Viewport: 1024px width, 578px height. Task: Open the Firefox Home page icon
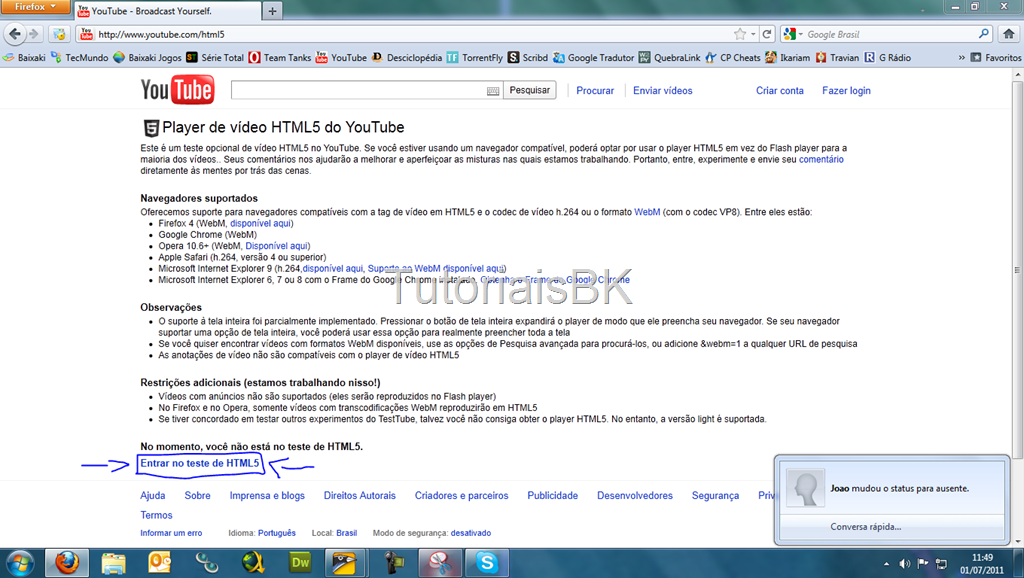click(1008, 34)
